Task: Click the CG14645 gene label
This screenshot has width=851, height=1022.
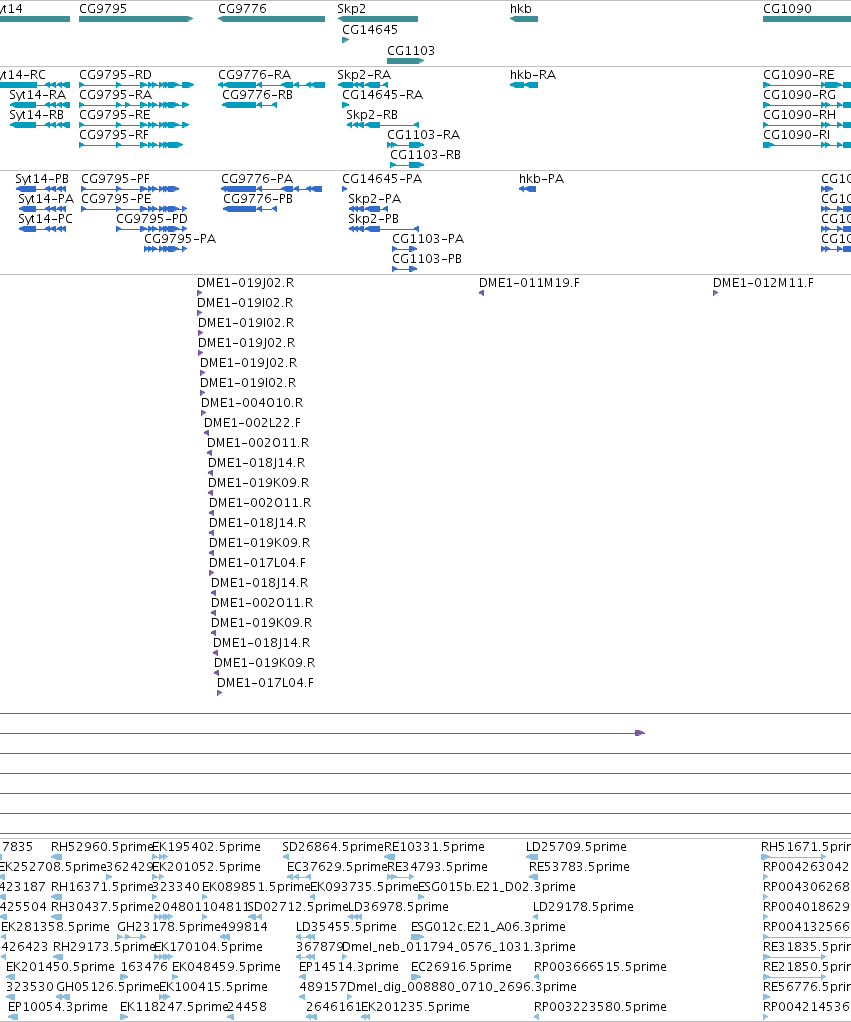Action: pos(370,29)
